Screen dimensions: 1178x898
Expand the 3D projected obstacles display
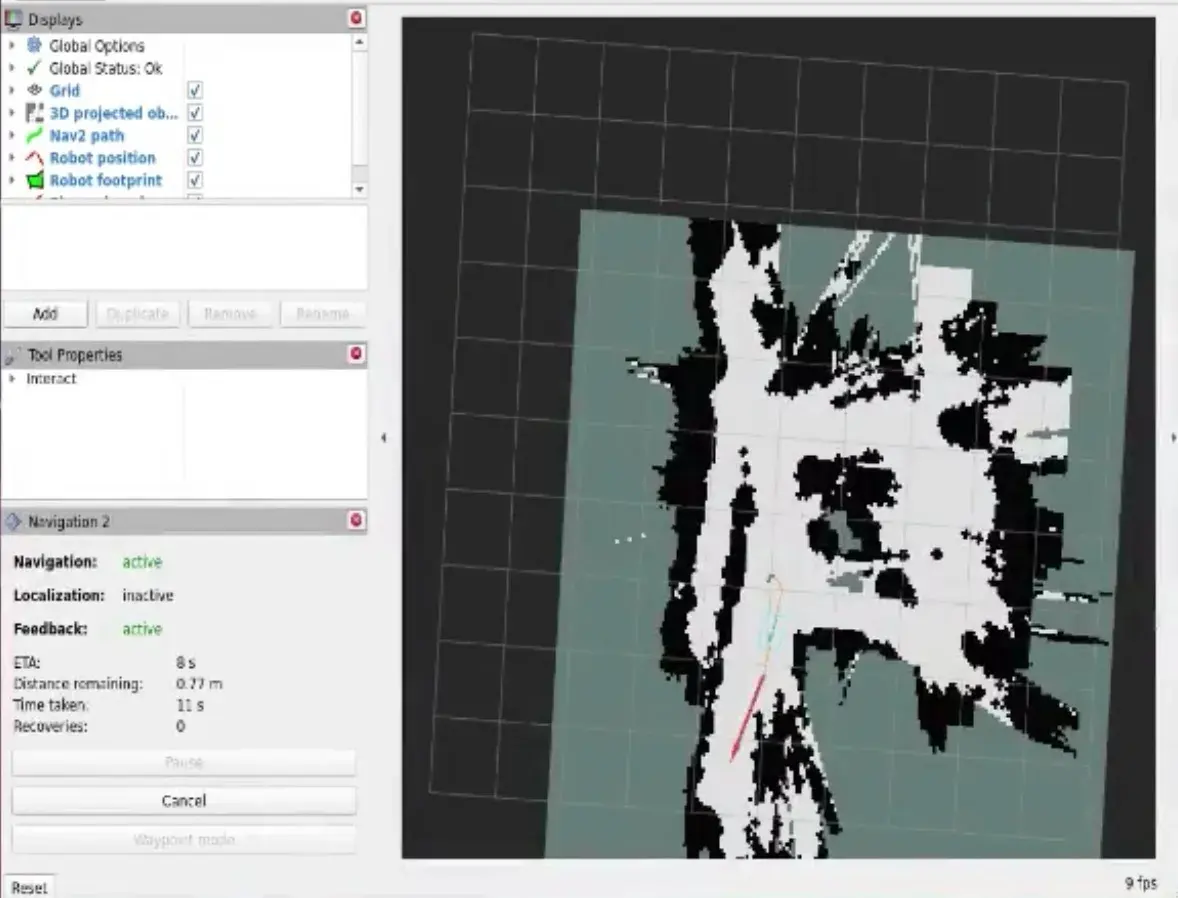click(x=11, y=113)
